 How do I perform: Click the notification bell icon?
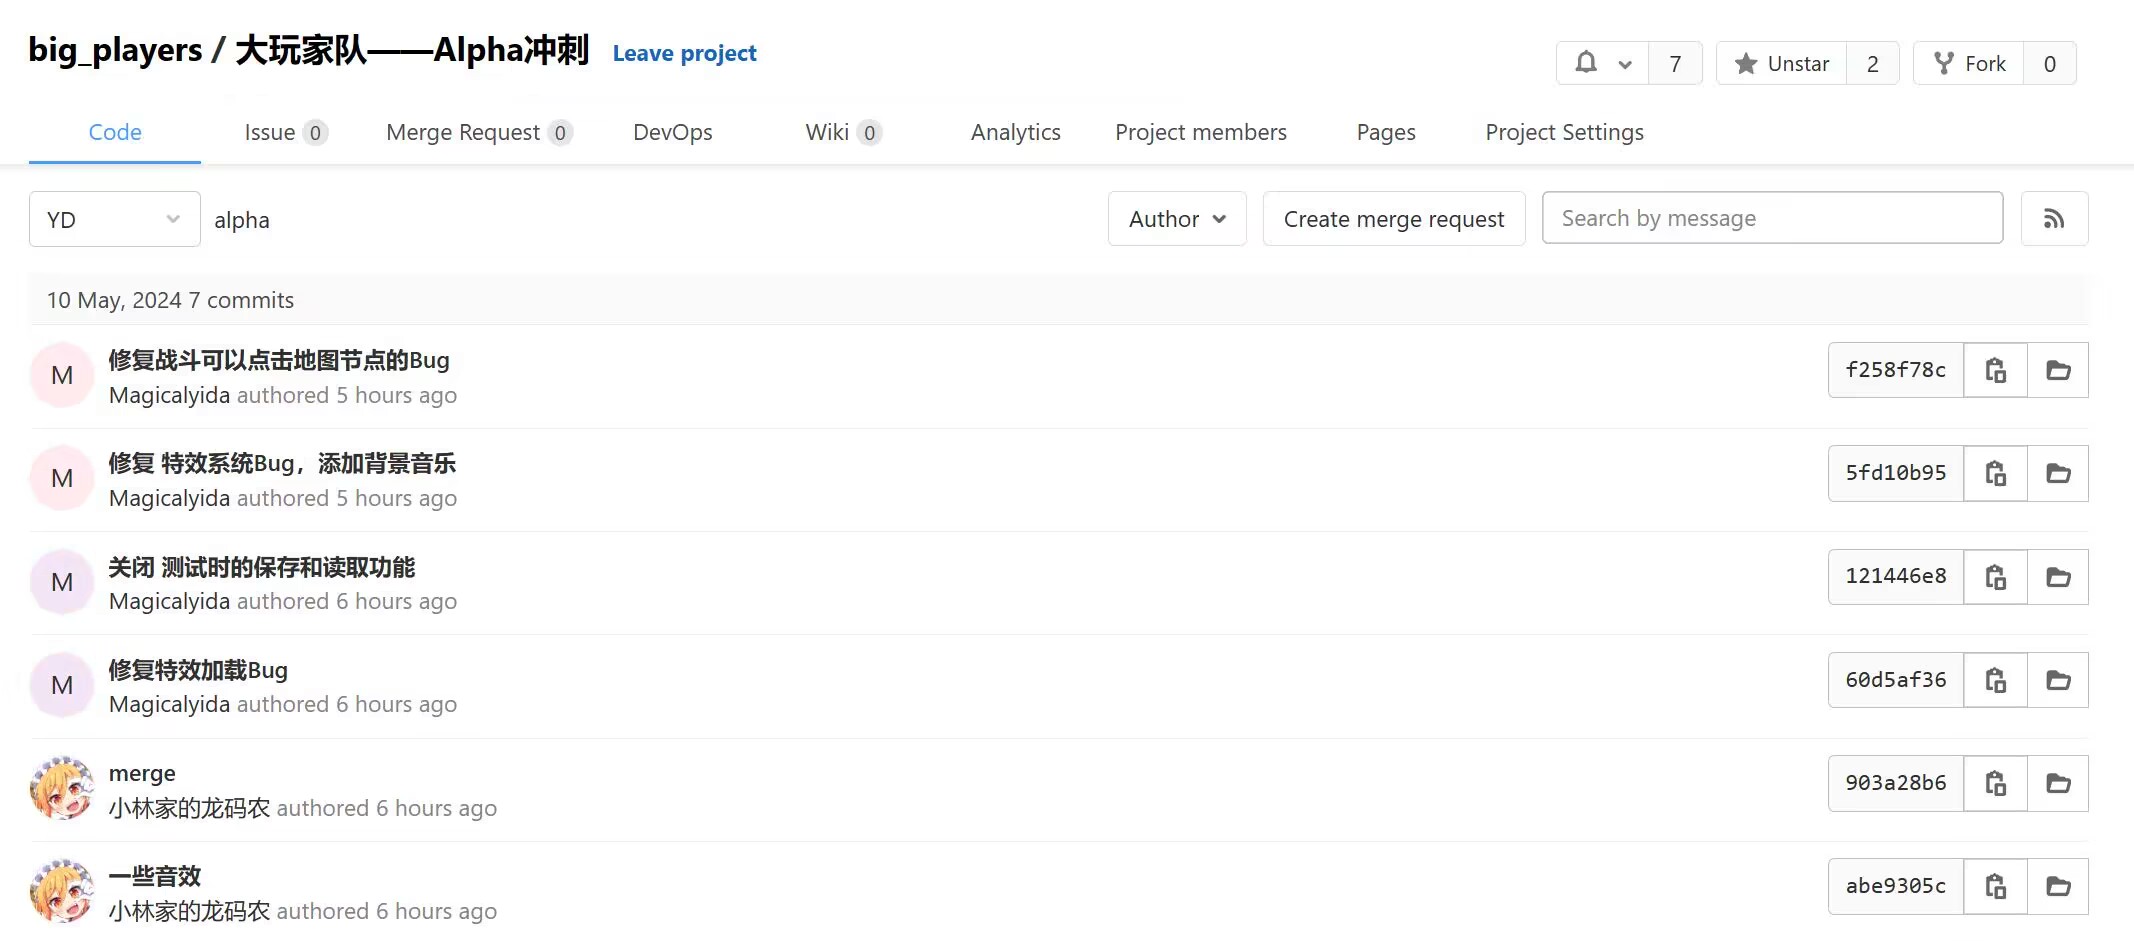[x=1586, y=63]
